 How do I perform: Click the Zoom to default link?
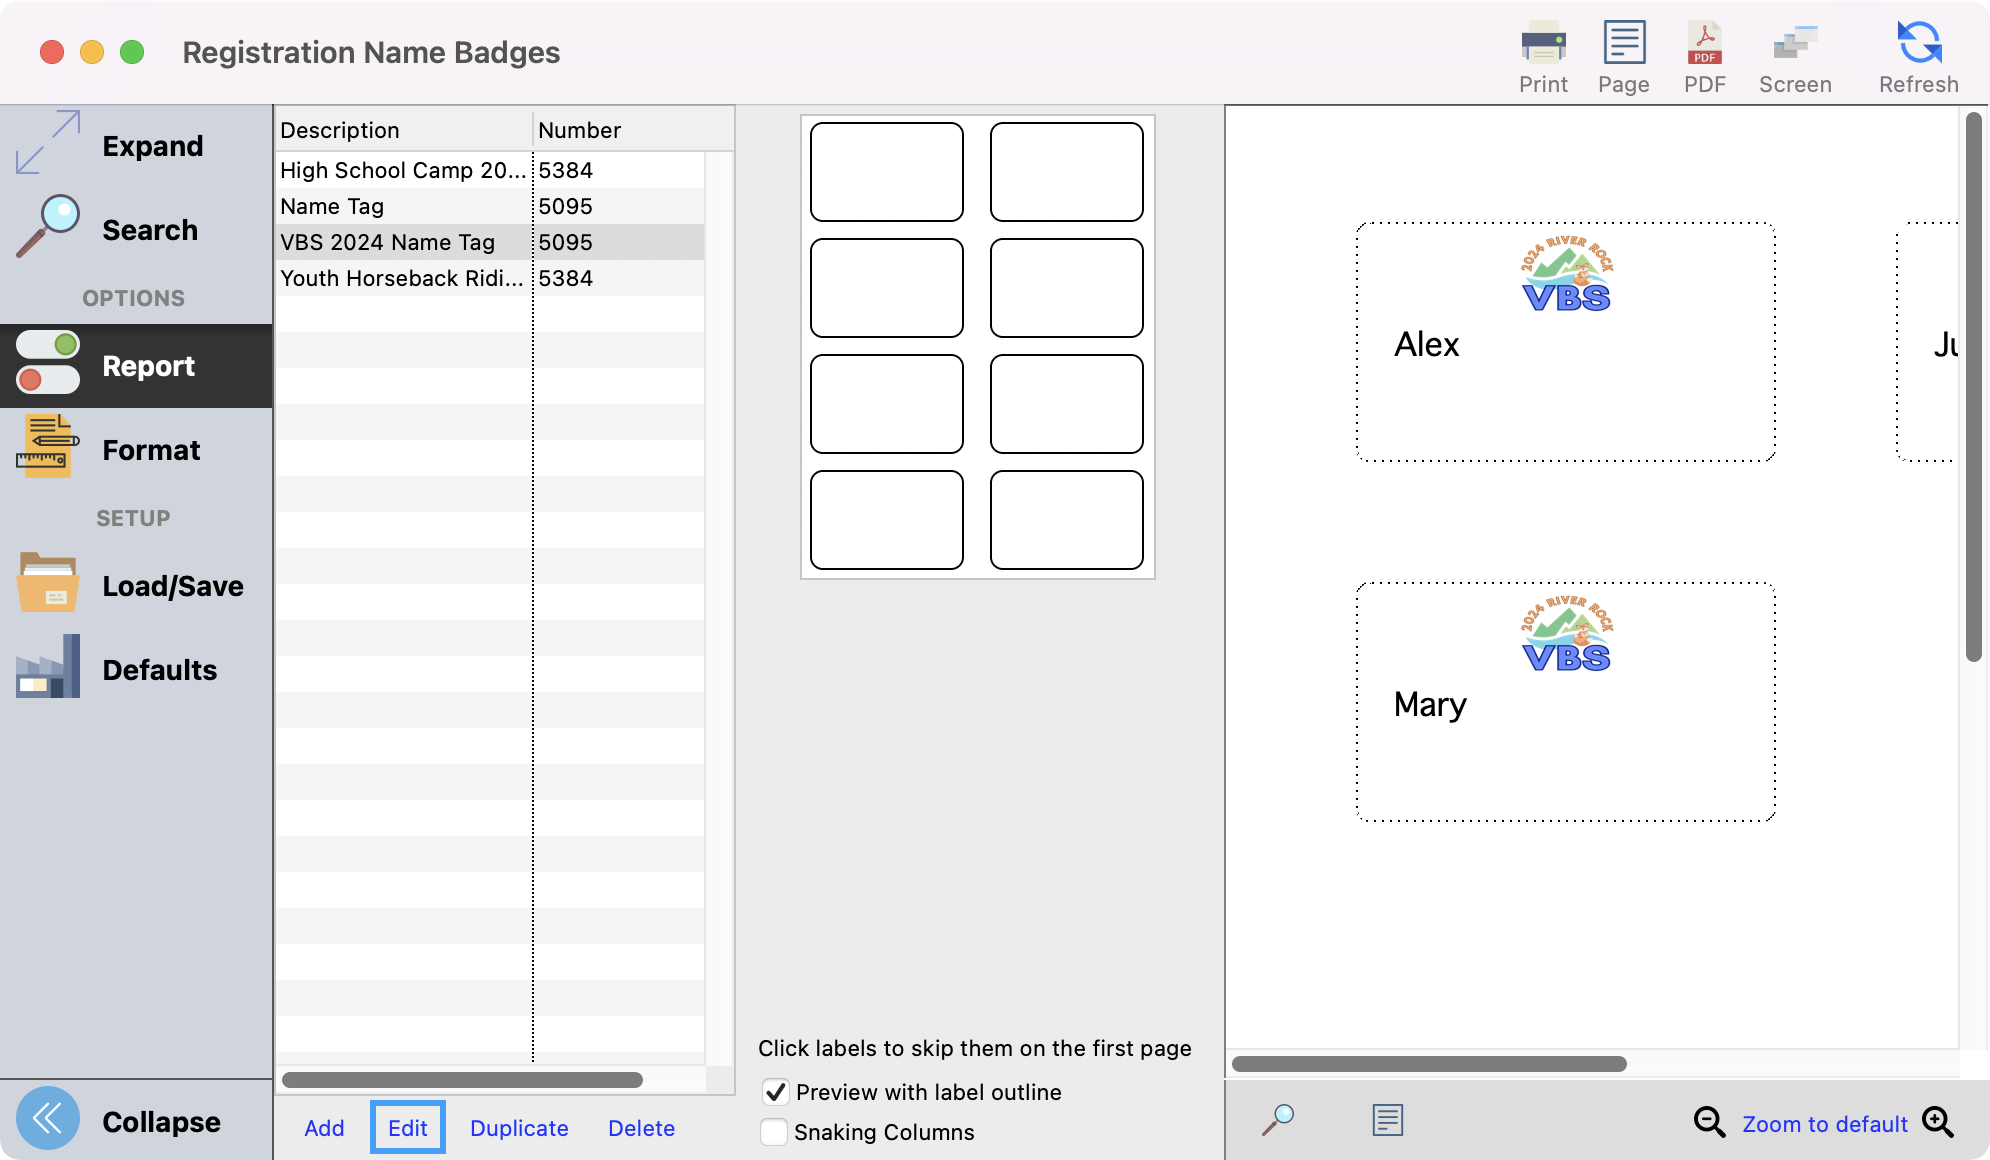pos(1824,1124)
